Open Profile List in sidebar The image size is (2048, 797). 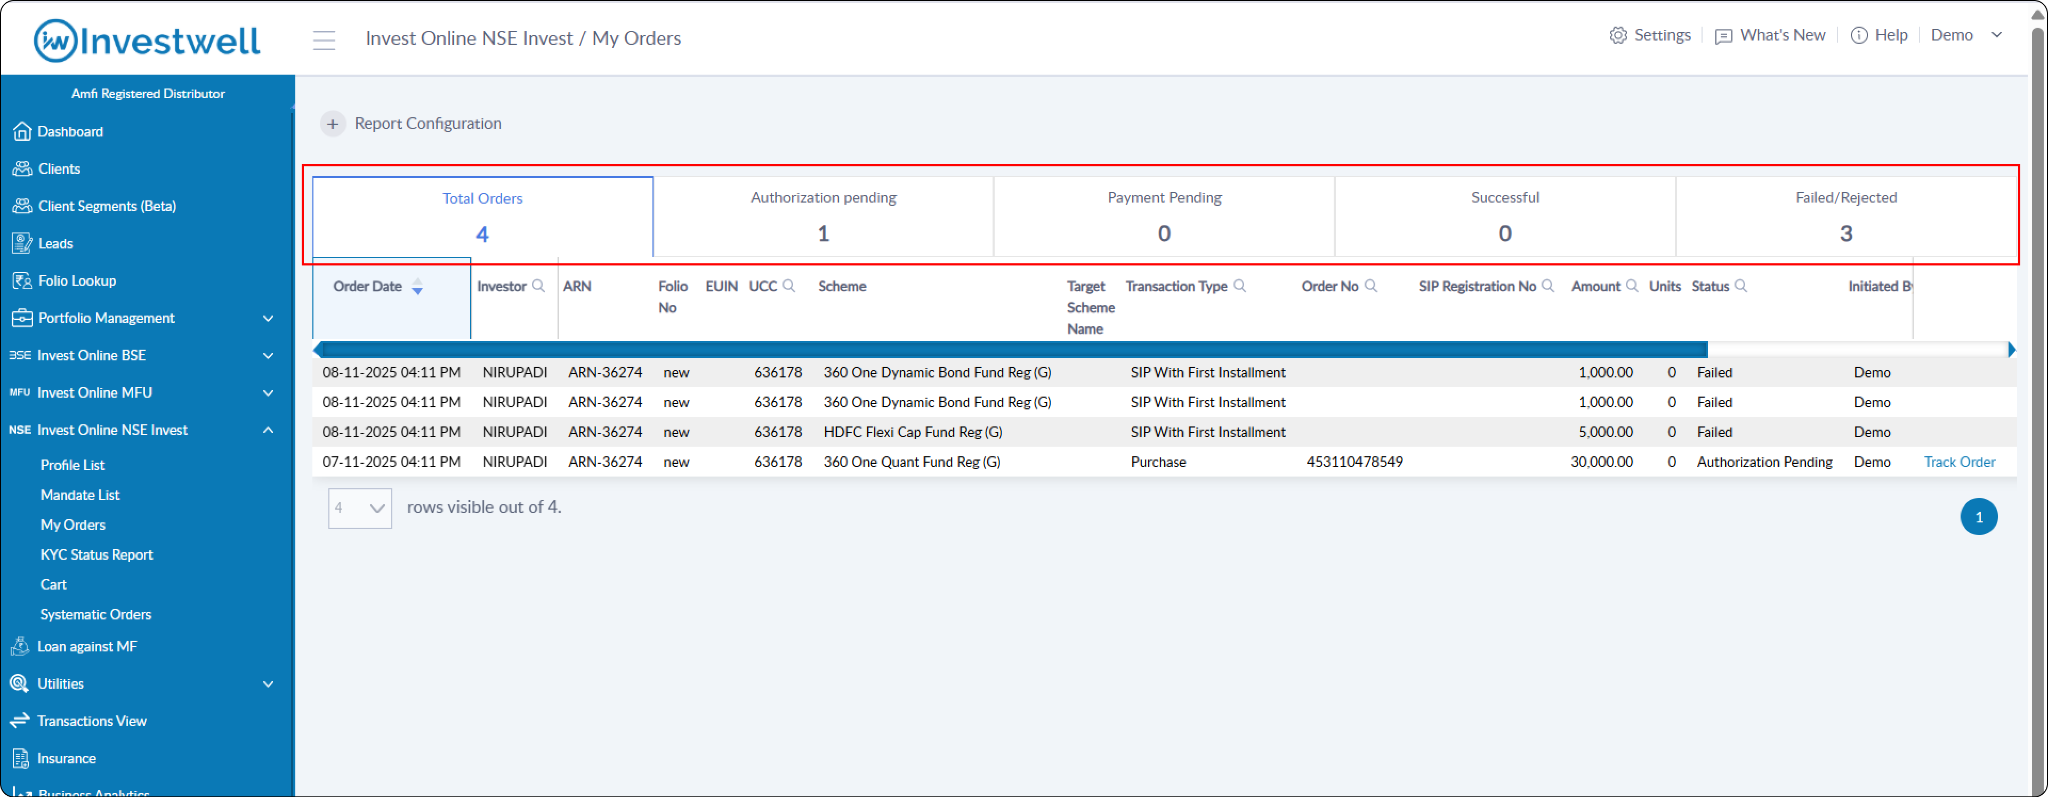pyautogui.click(x=73, y=465)
